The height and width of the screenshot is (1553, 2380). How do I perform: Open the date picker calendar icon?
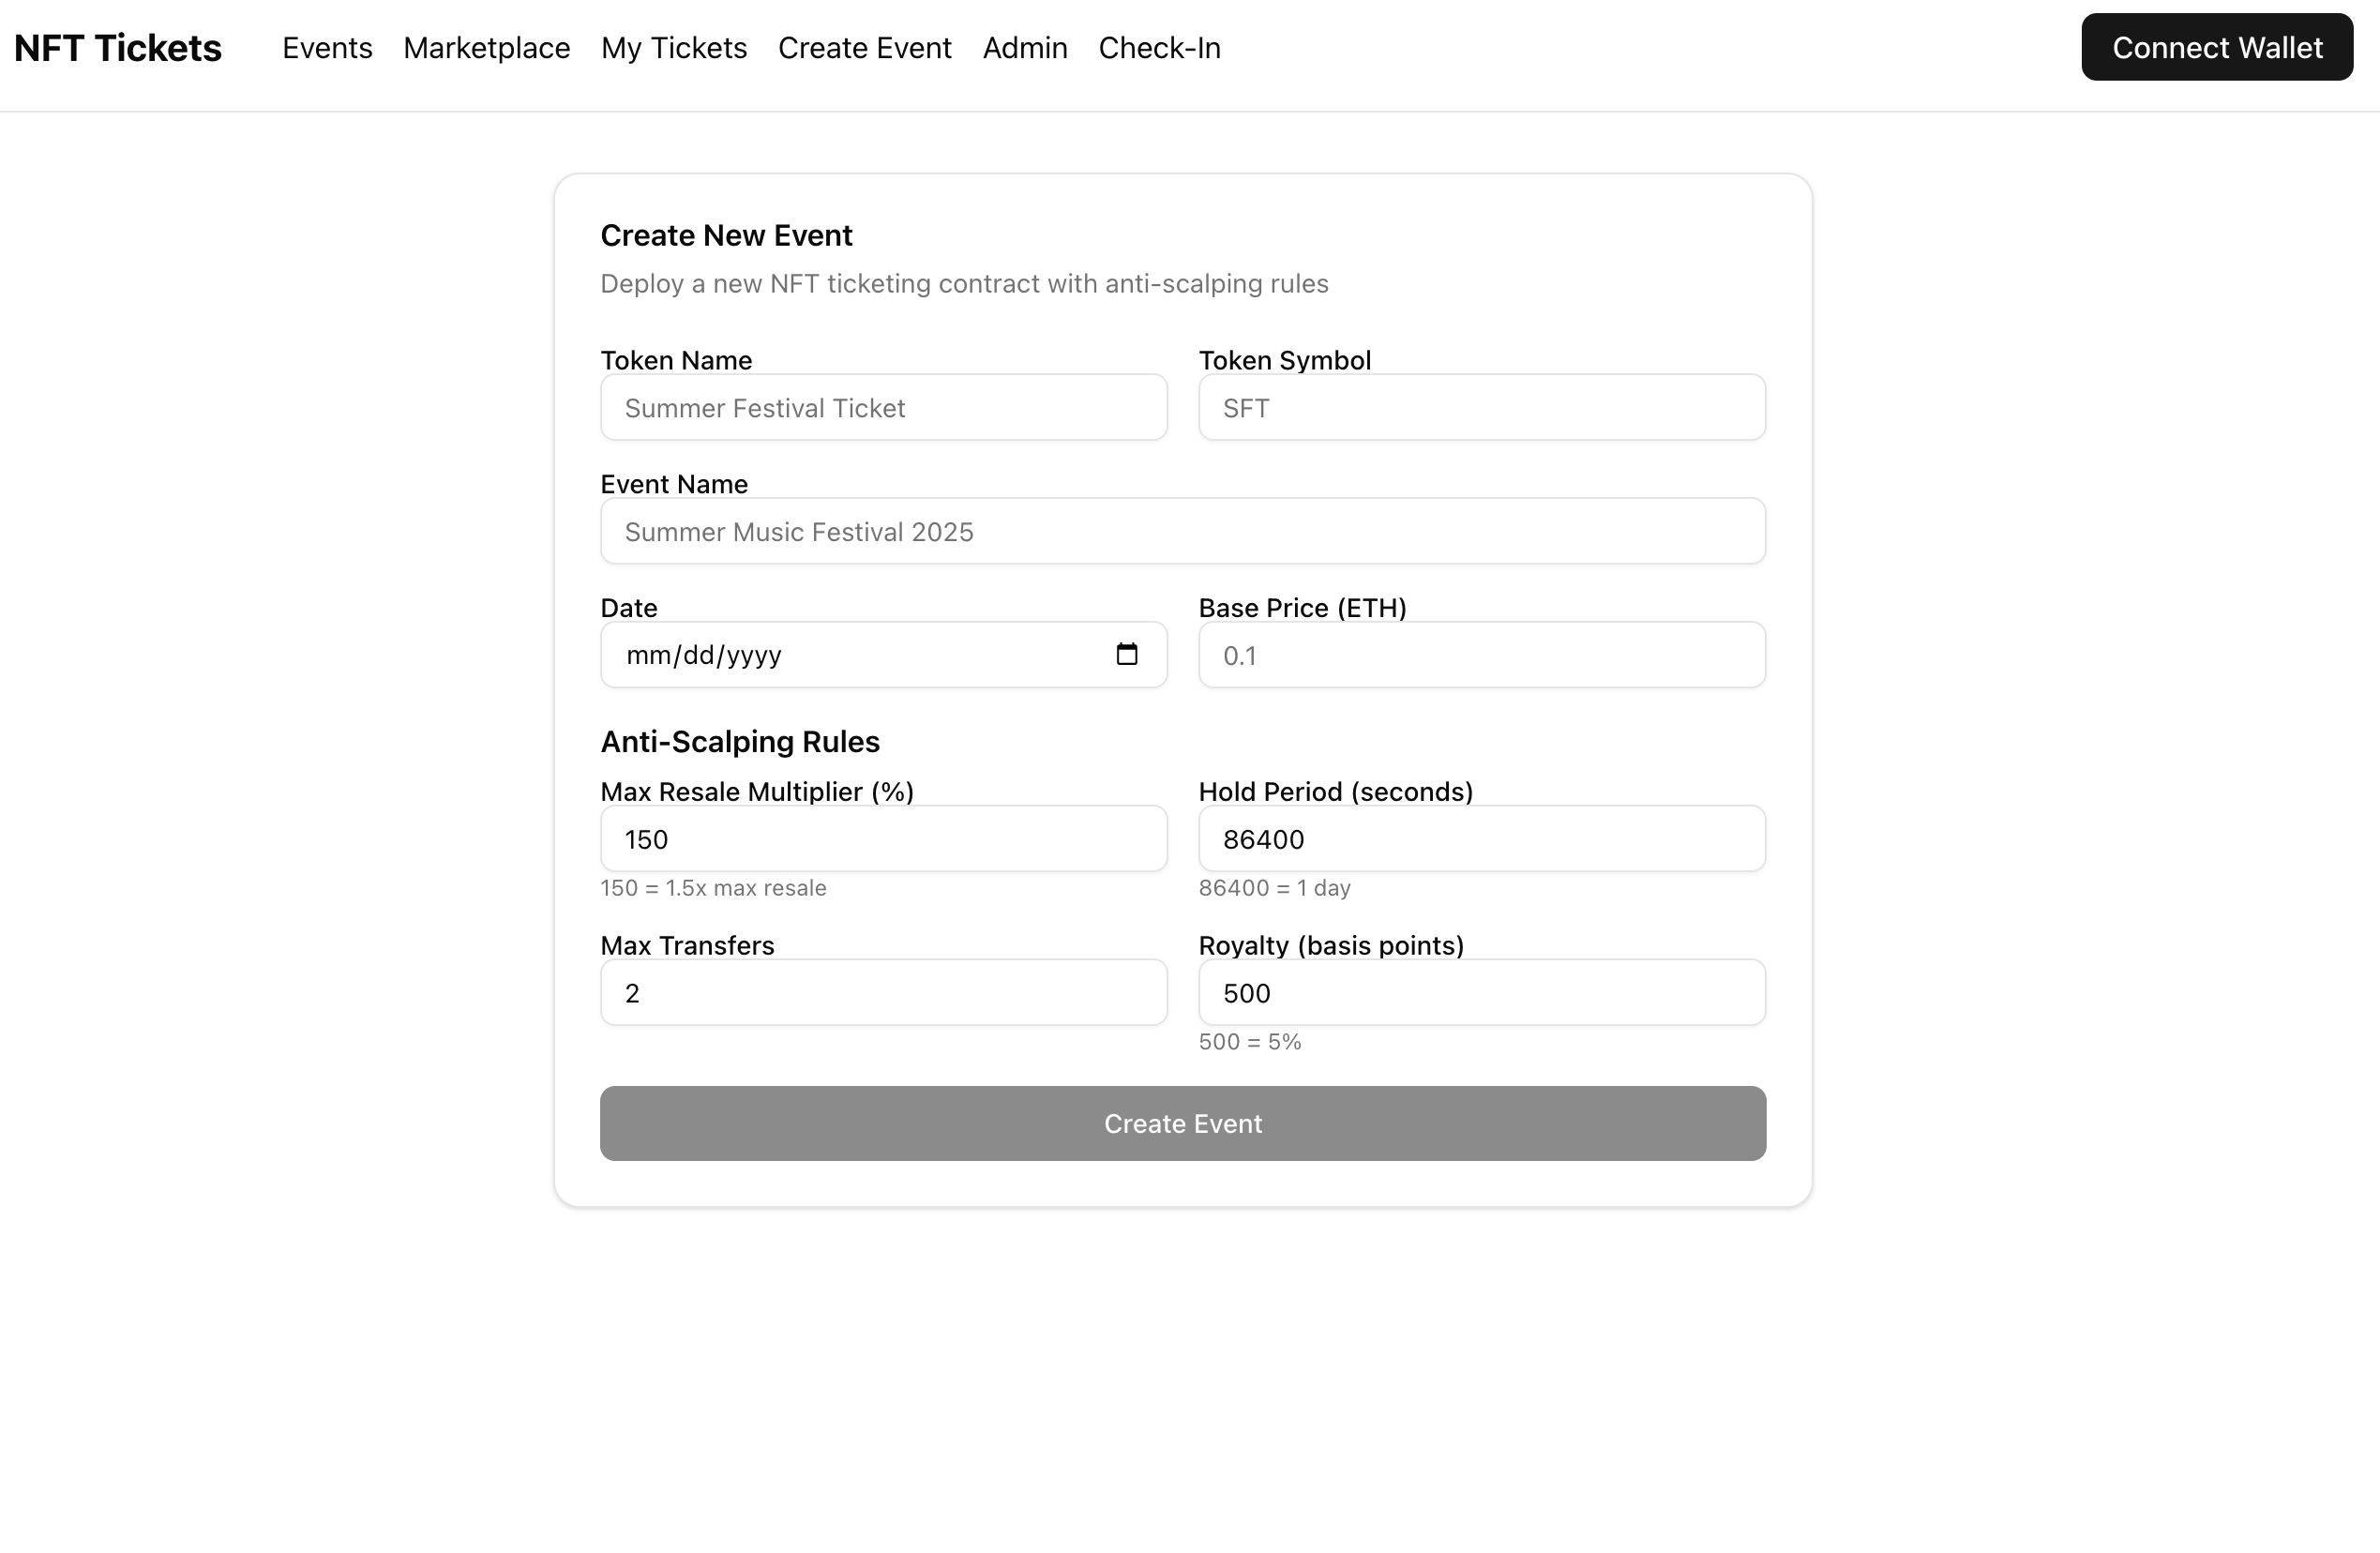(1126, 654)
